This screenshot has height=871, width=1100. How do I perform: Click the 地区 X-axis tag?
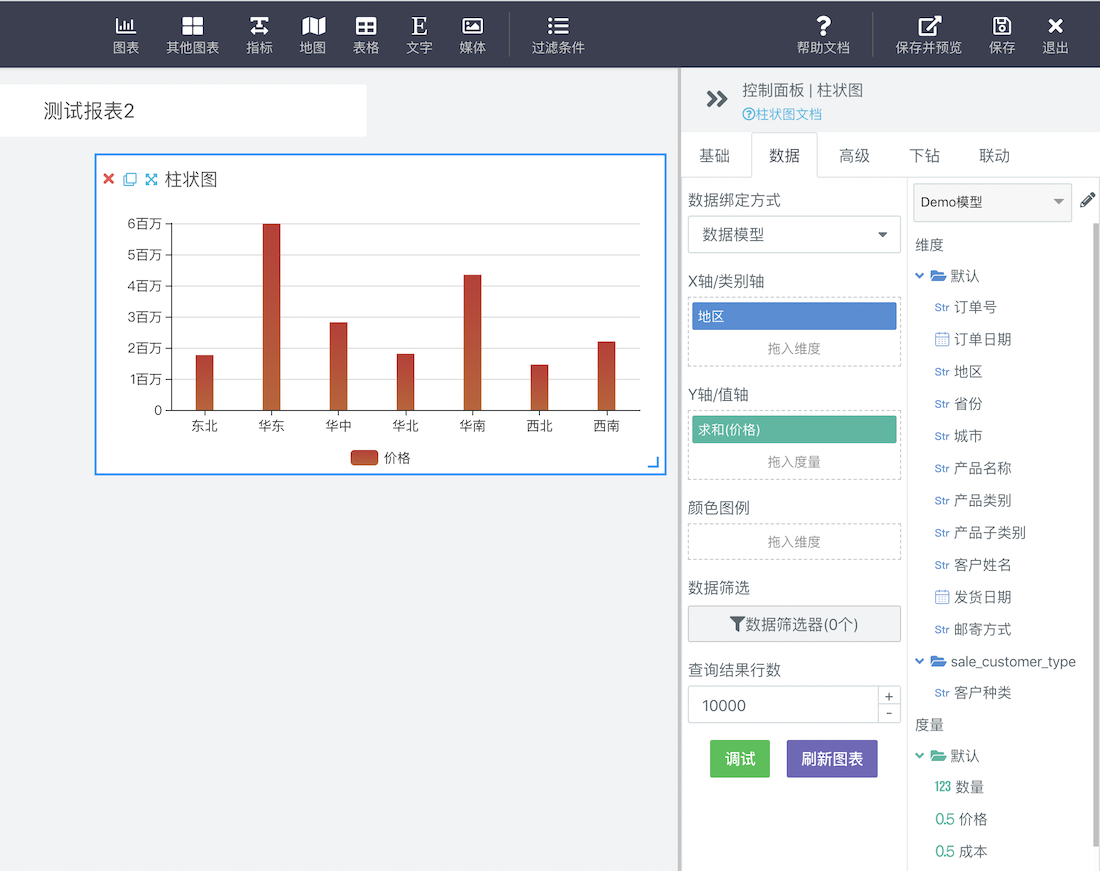794,316
